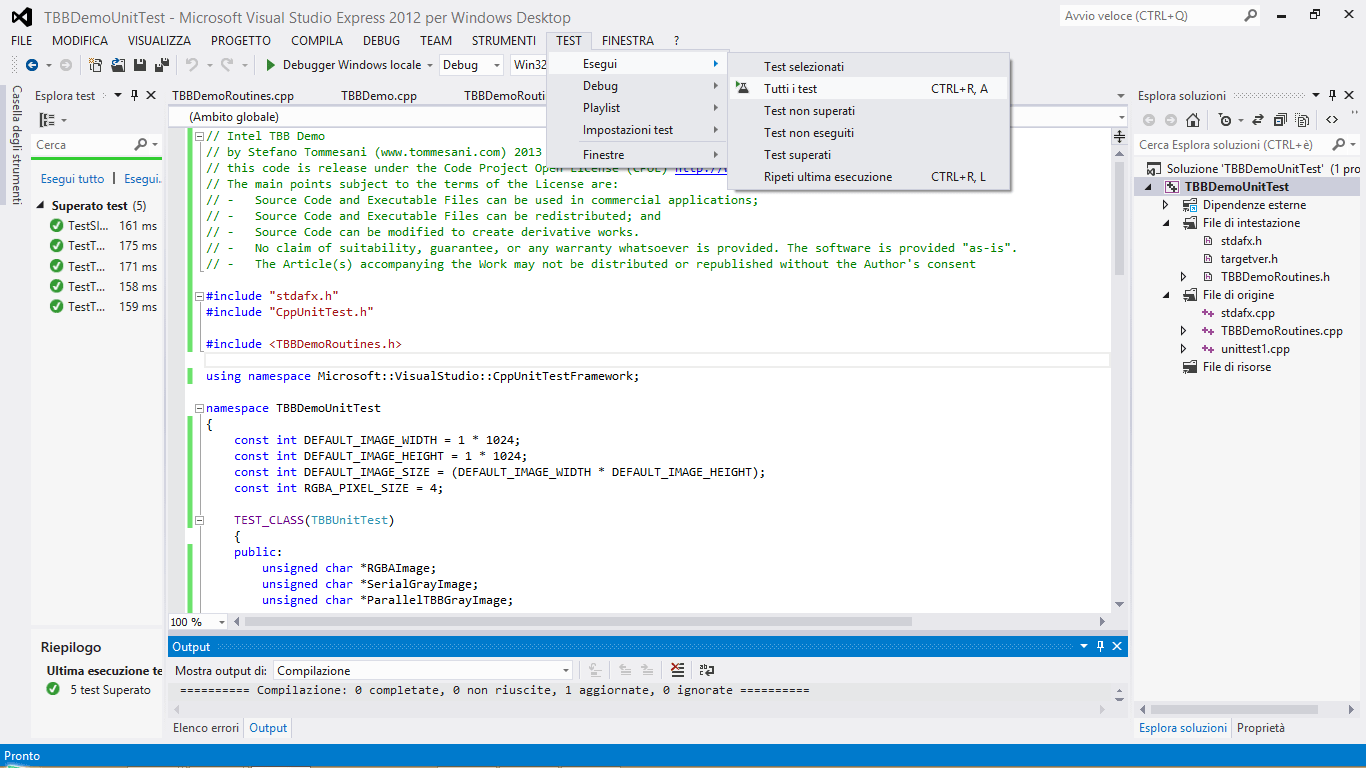This screenshot has width=1366, height=768.
Task: Expand the TBBDemoRoutines.h node
Action: pyautogui.click(x=1184, y=277)
